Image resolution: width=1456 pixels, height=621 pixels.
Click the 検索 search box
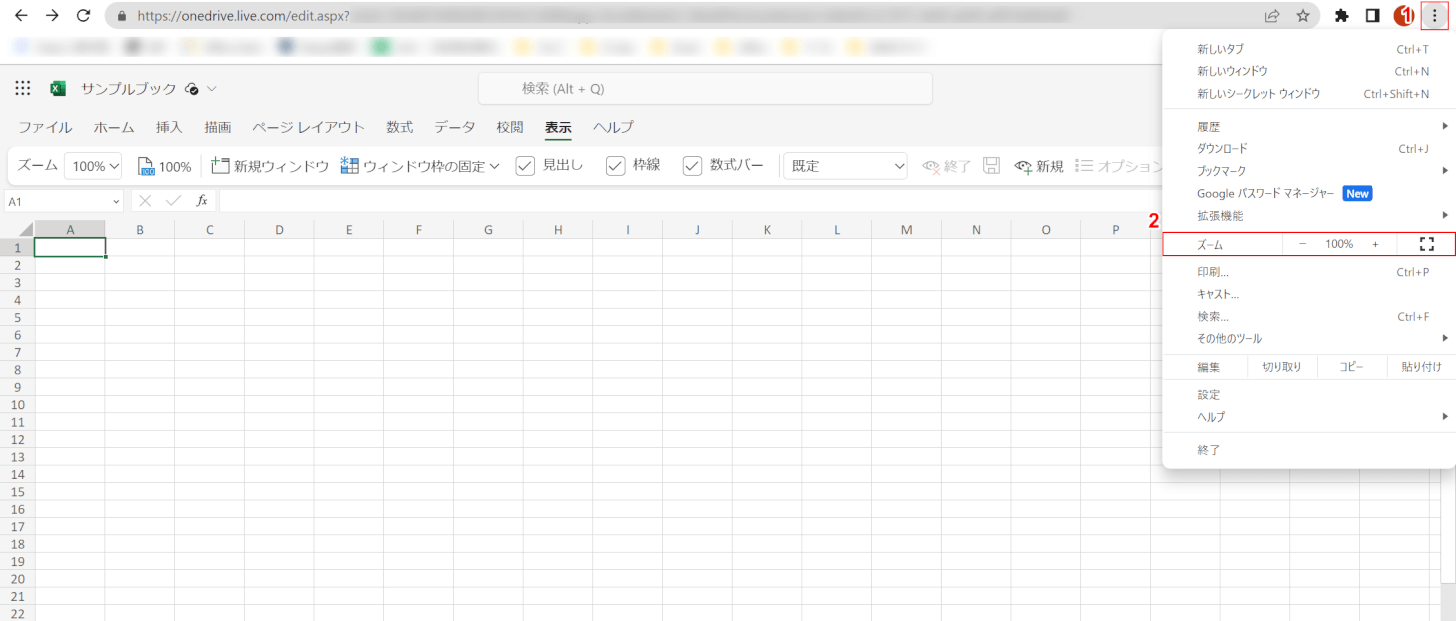pyautogui.click(x=705, y=88)
